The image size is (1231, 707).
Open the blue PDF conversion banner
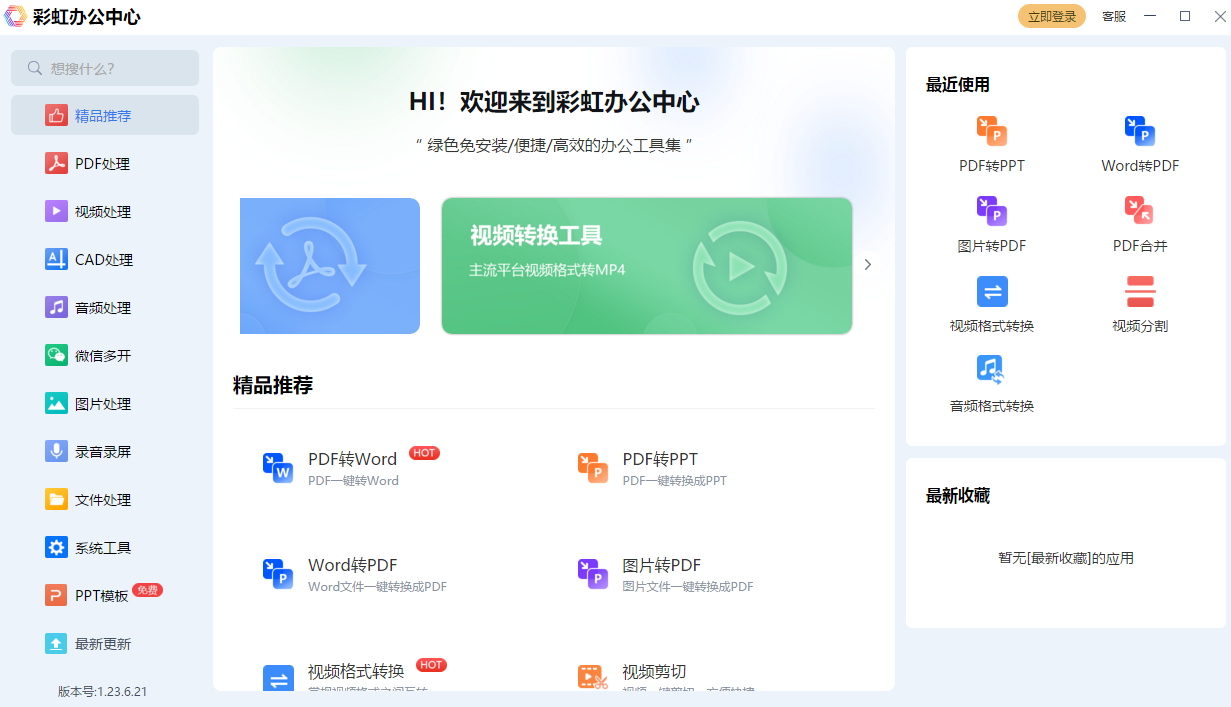point(330,266)
